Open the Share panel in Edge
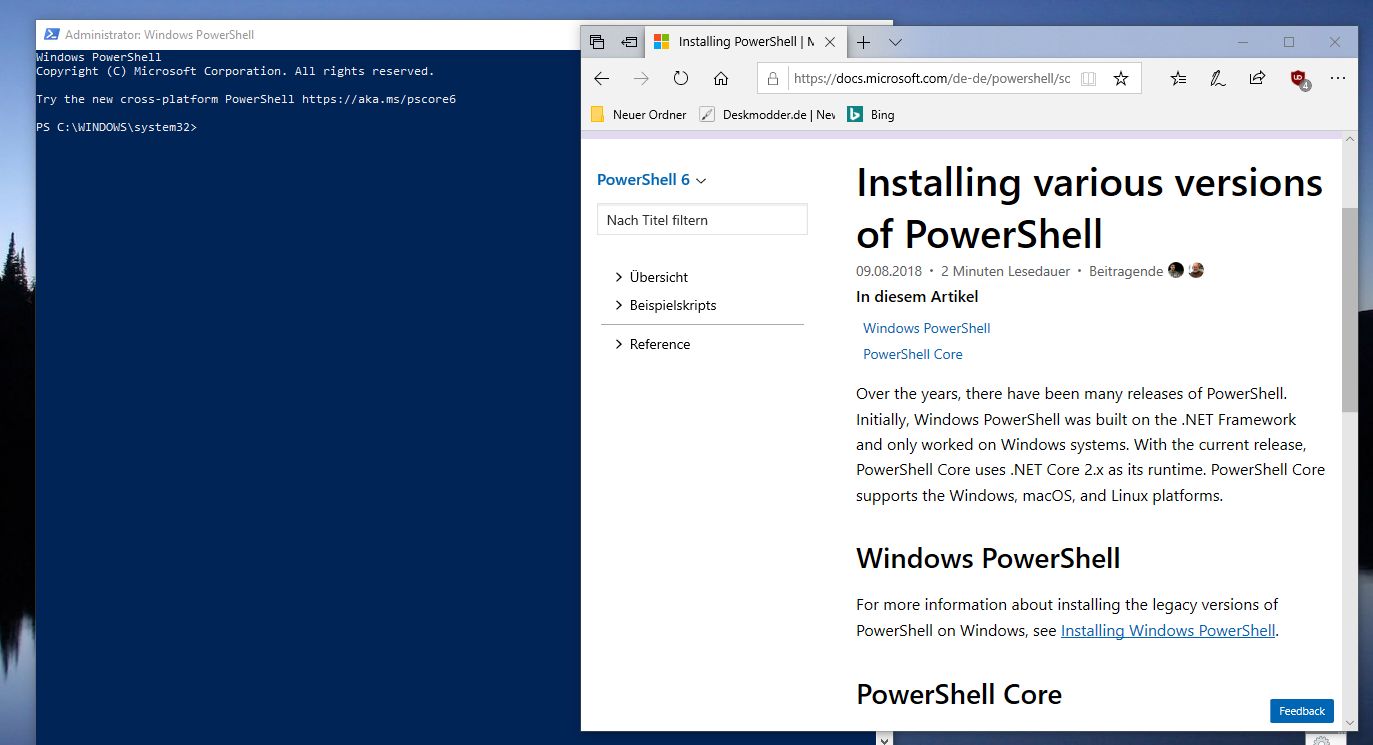 point(1257,78)
